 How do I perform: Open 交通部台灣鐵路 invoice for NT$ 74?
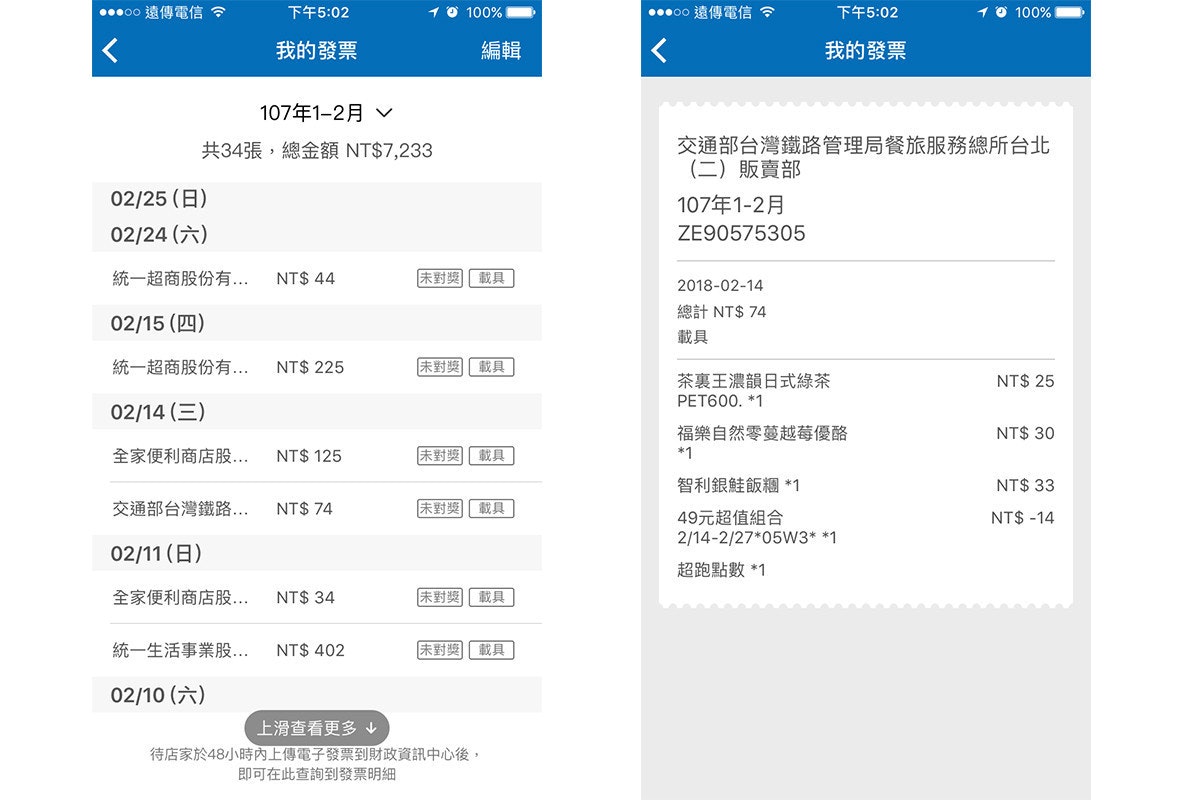click(317, 509)
